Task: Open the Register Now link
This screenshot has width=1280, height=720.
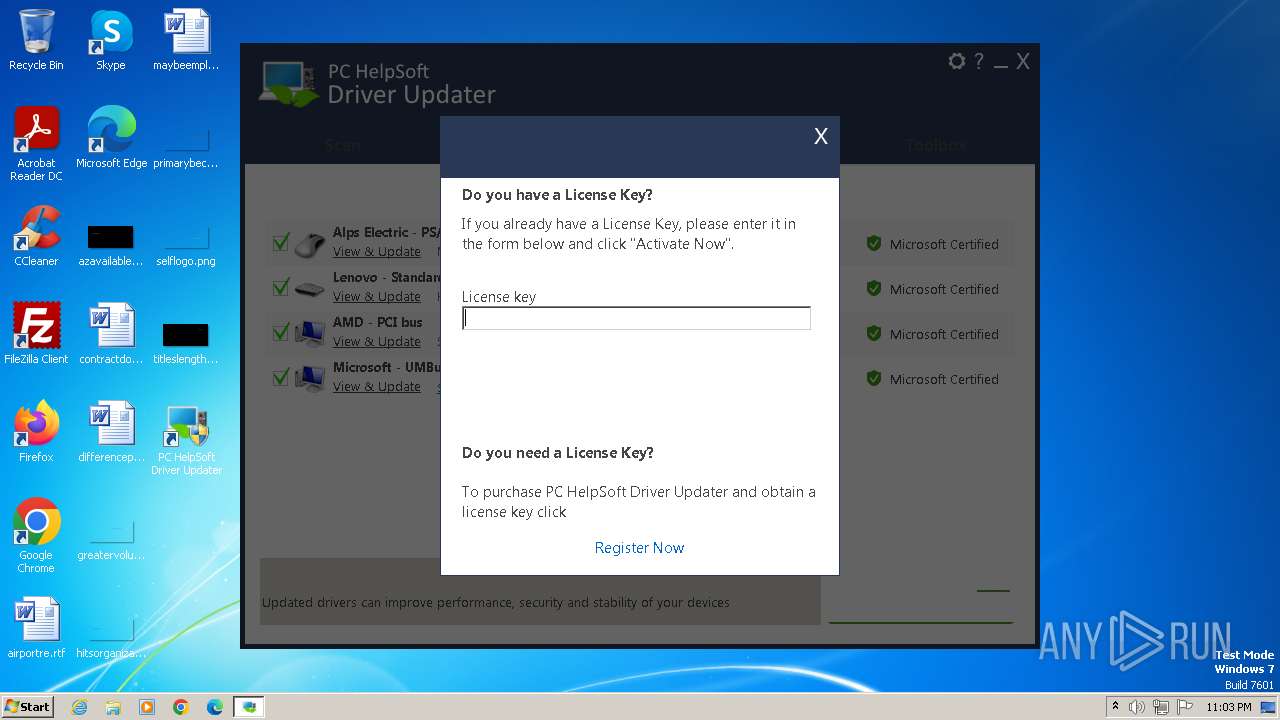Action: (639, 548)
